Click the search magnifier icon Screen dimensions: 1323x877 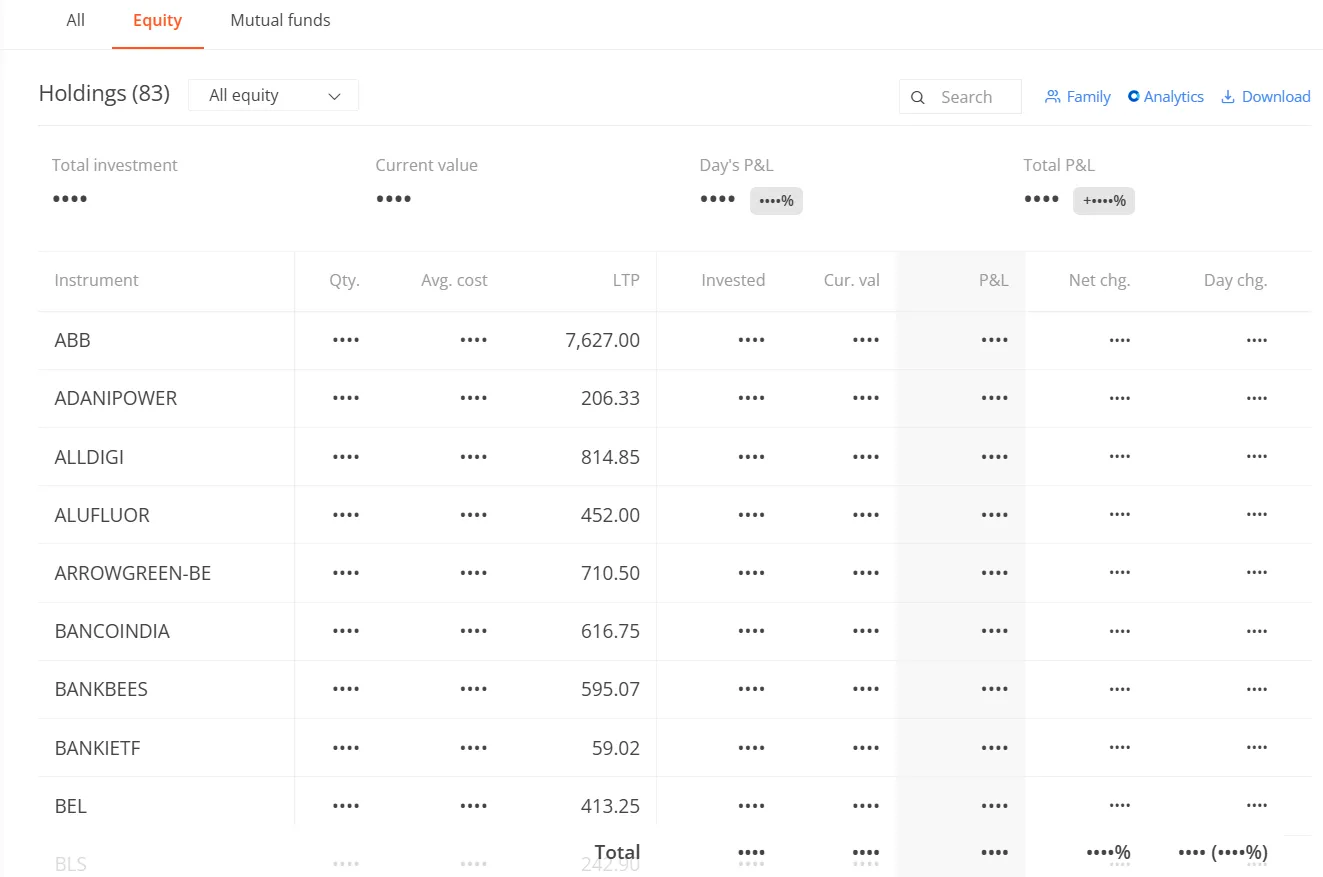[918, 97]
